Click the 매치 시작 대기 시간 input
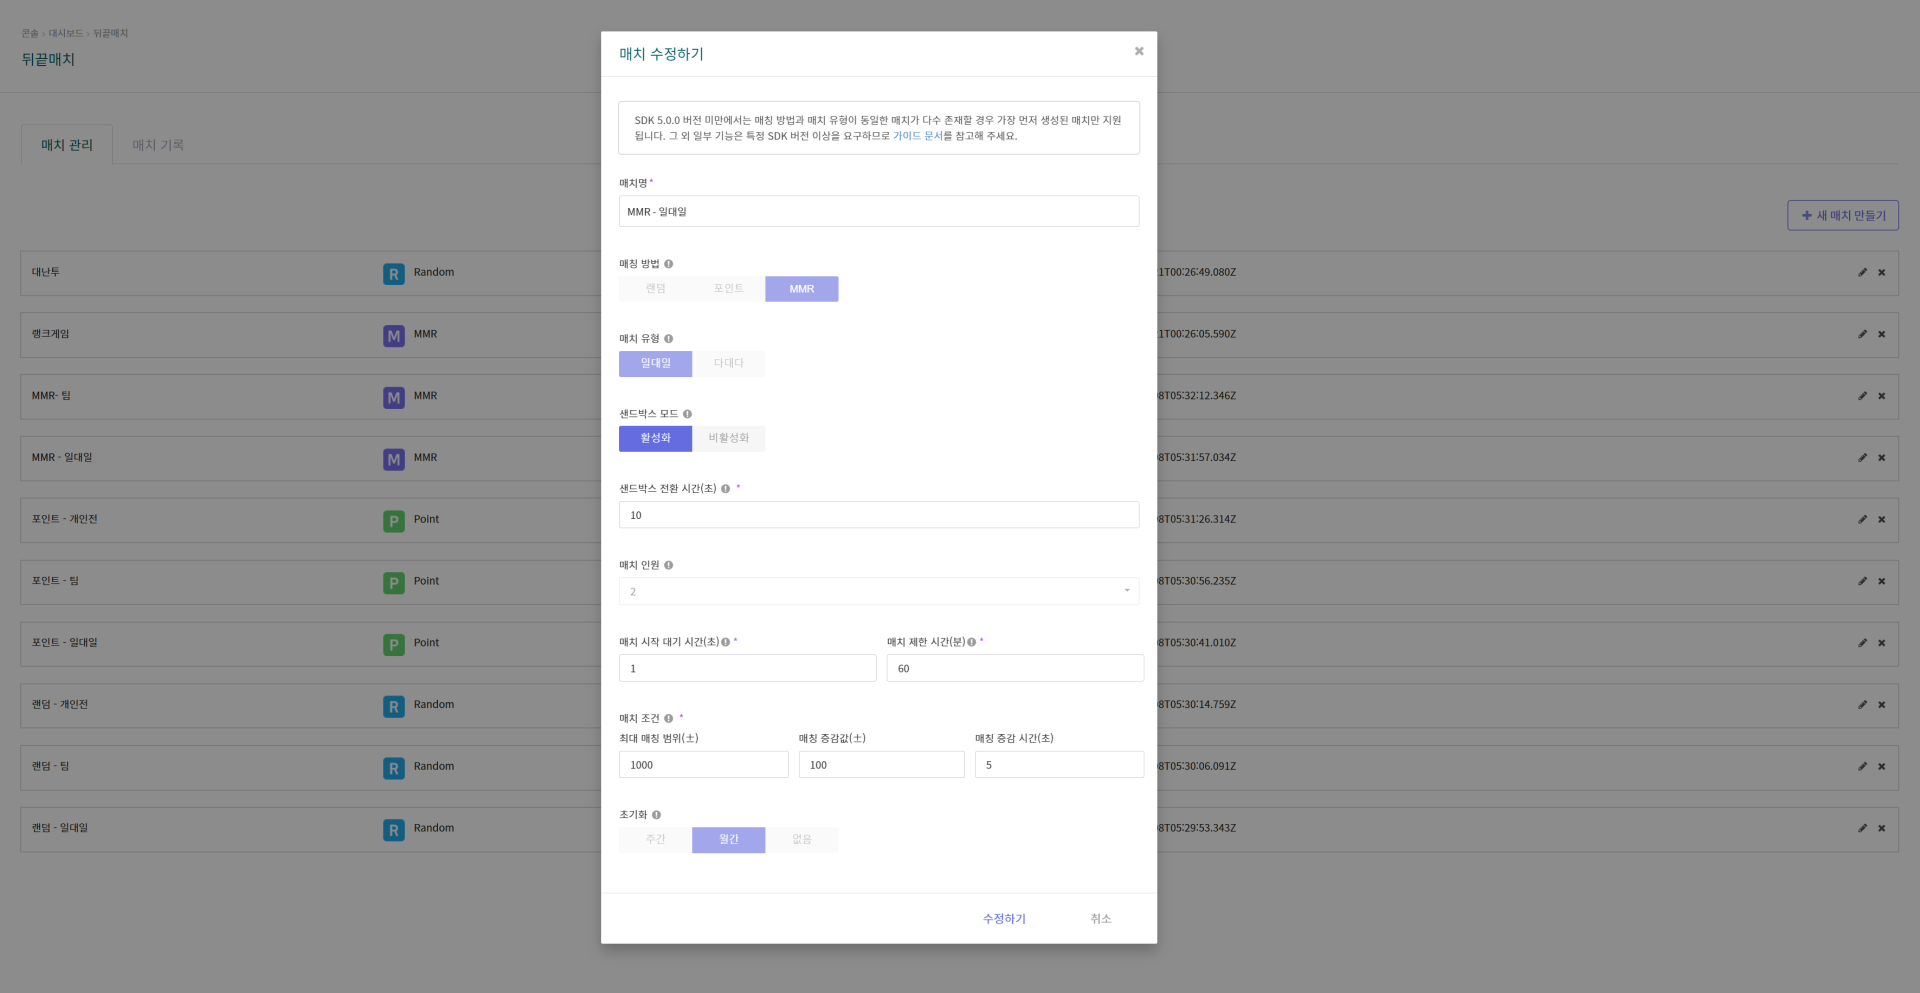This screenshot has width=1920, height=993. [x=747, y=668]
